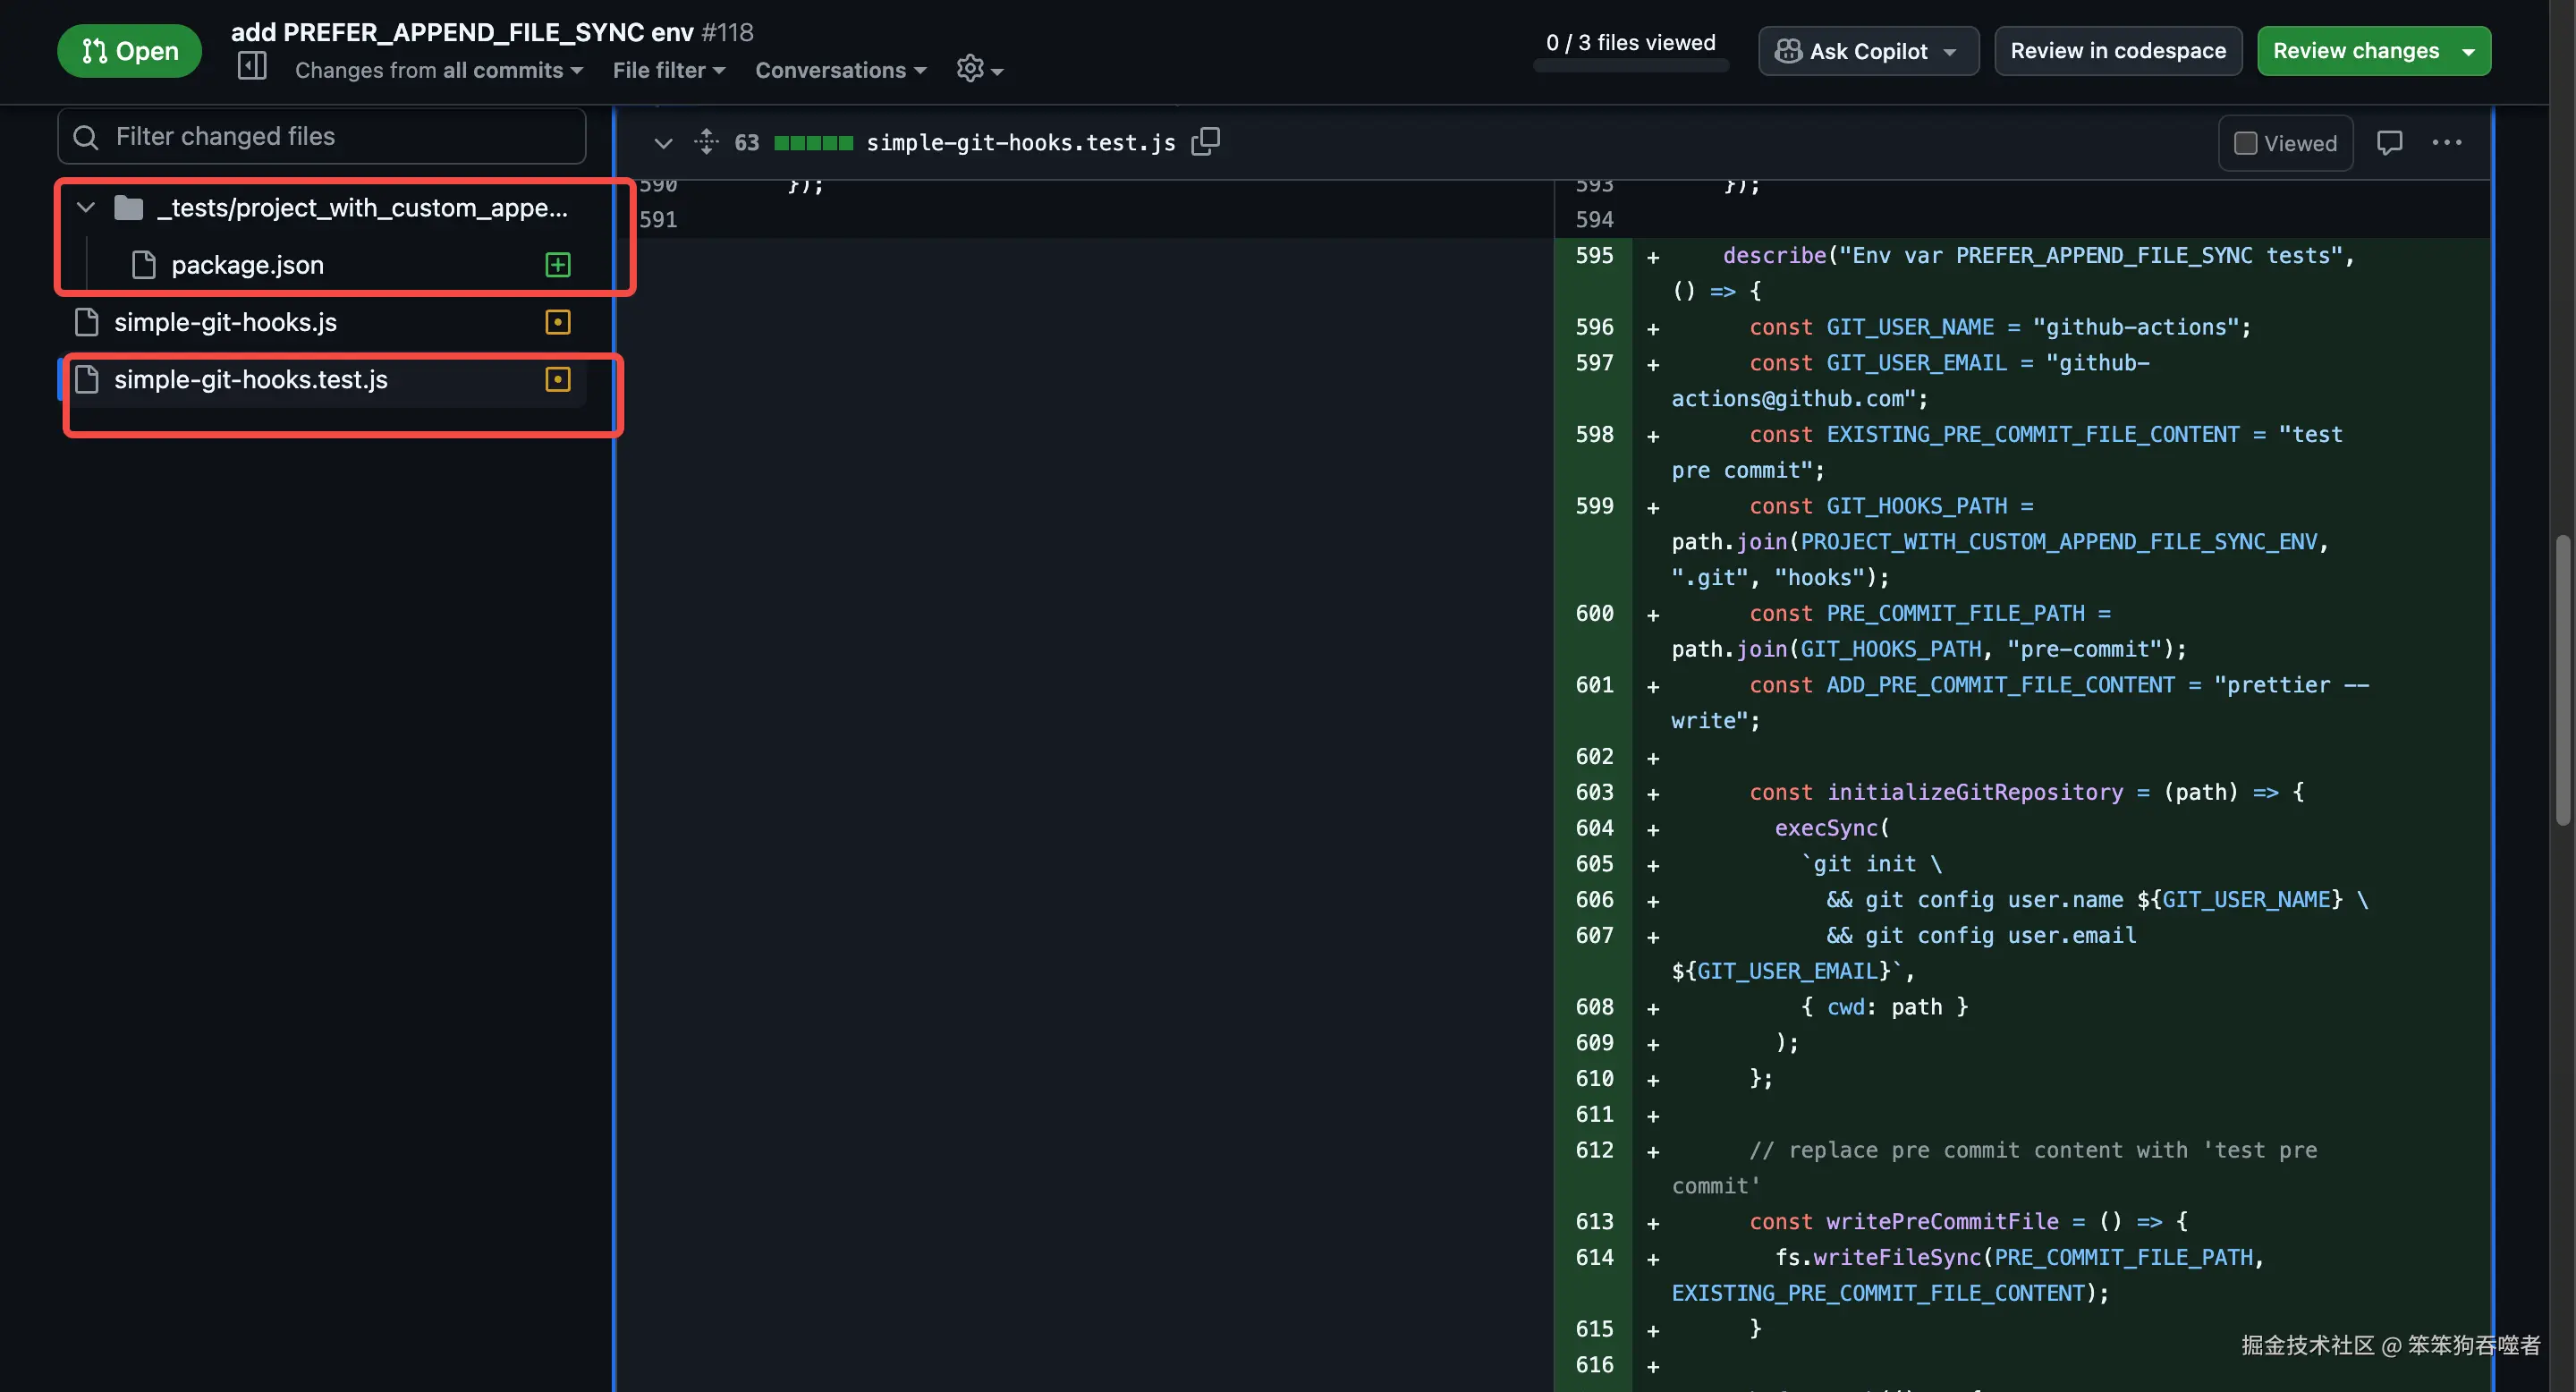Click the Open pull request status badge
This screenshot has width=2576, height=1392.
point(129,51)
